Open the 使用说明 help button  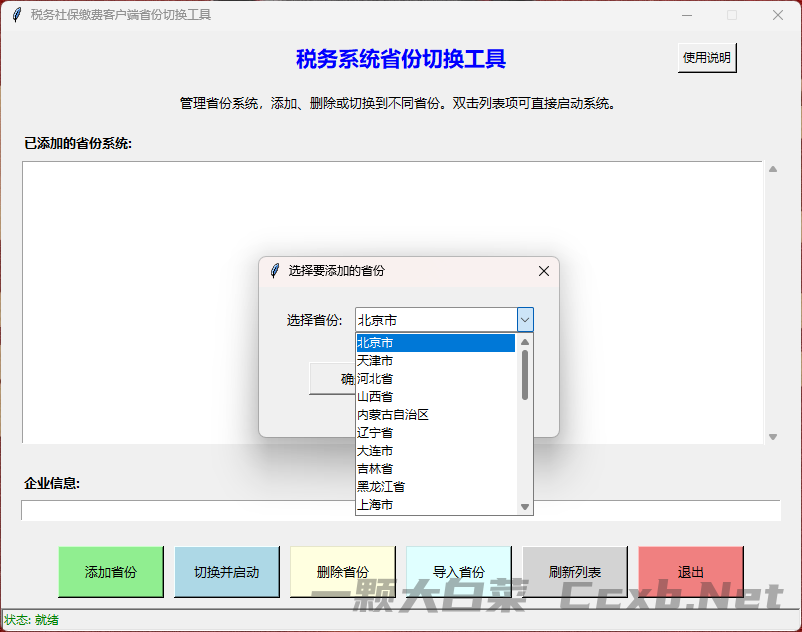[x=706, y=58]
